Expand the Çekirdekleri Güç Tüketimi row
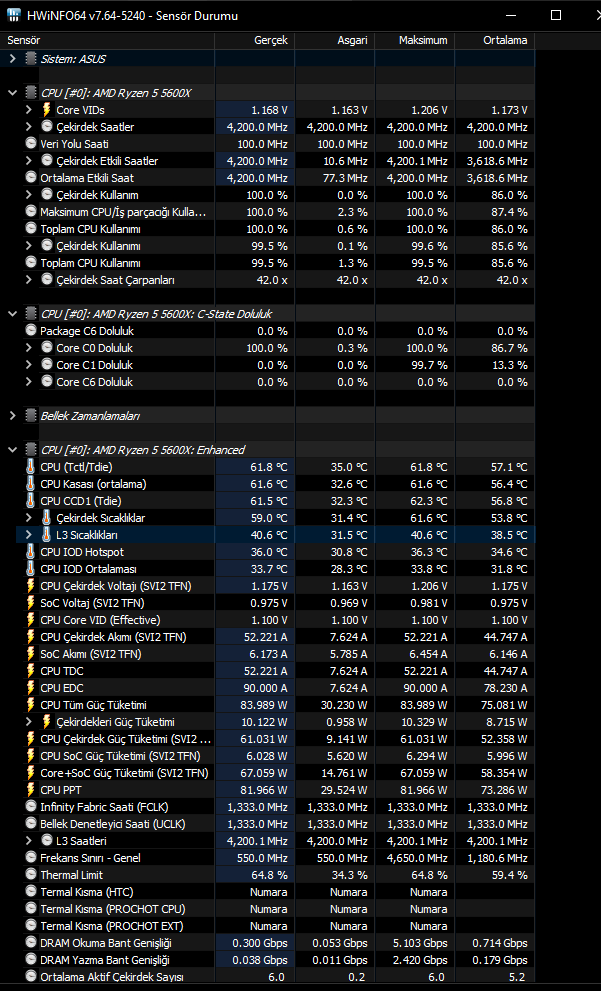Screen dimensions: 601x991 pyautogui.click(x=28, y=722)
